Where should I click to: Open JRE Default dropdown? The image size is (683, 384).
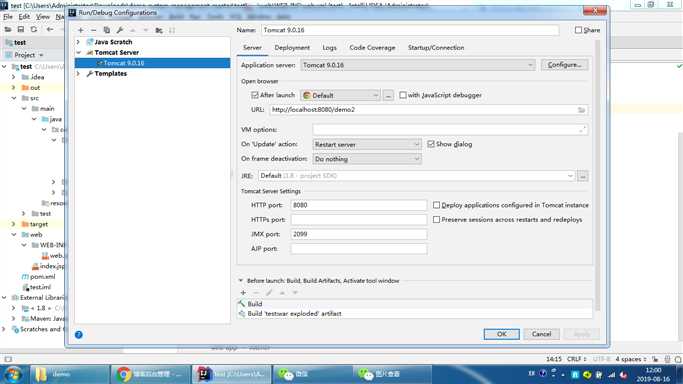417,176
